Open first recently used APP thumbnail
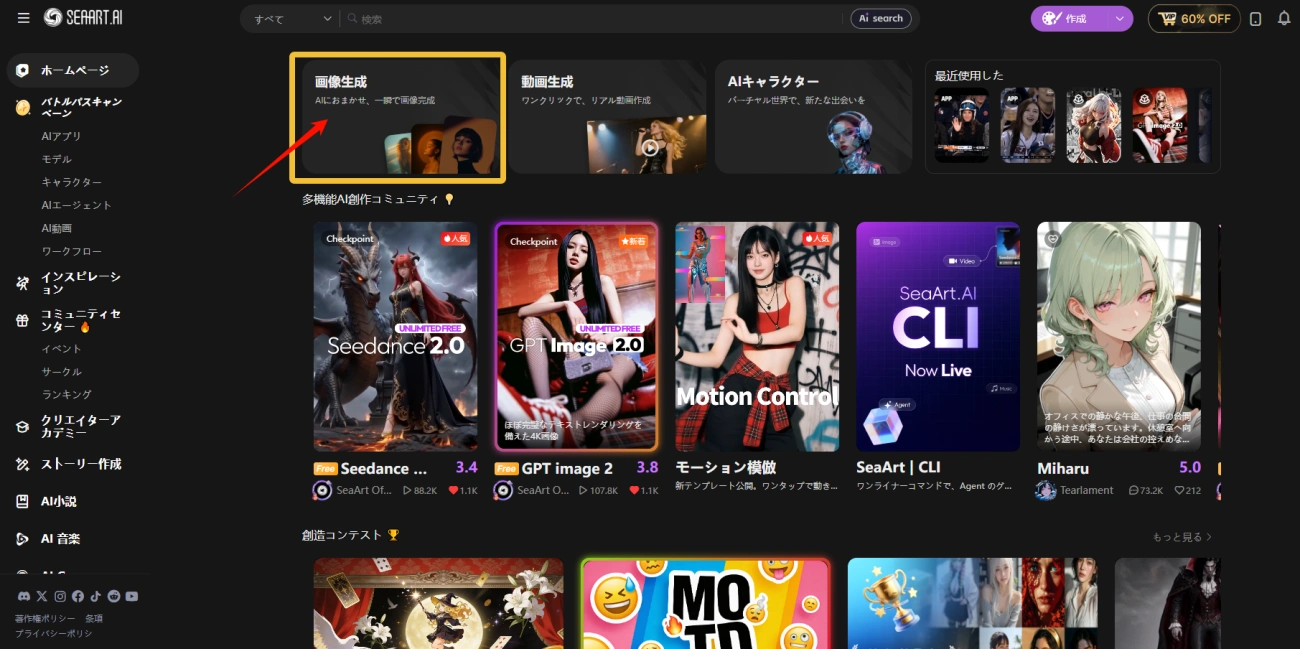 pyautogui.click(x=962, y=126)
